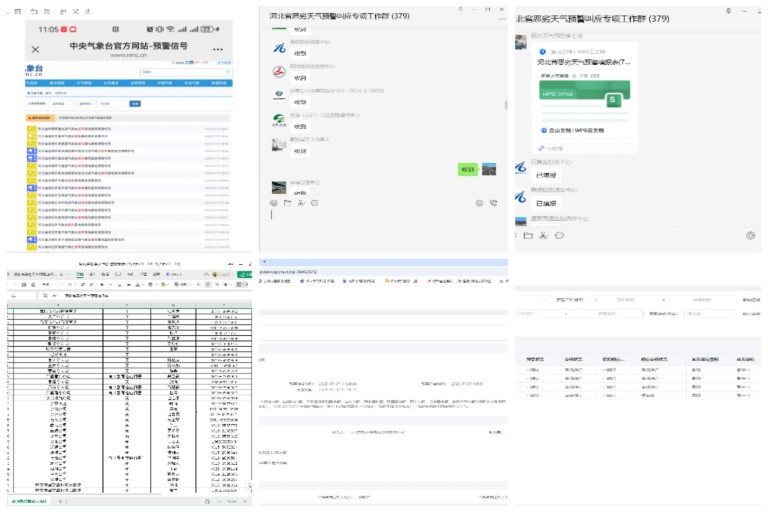Image resolution: width=768 pixels, height=512 pixels.
Task: Click the folder icon in the right chat toolbar
Action: pos(527,236)
